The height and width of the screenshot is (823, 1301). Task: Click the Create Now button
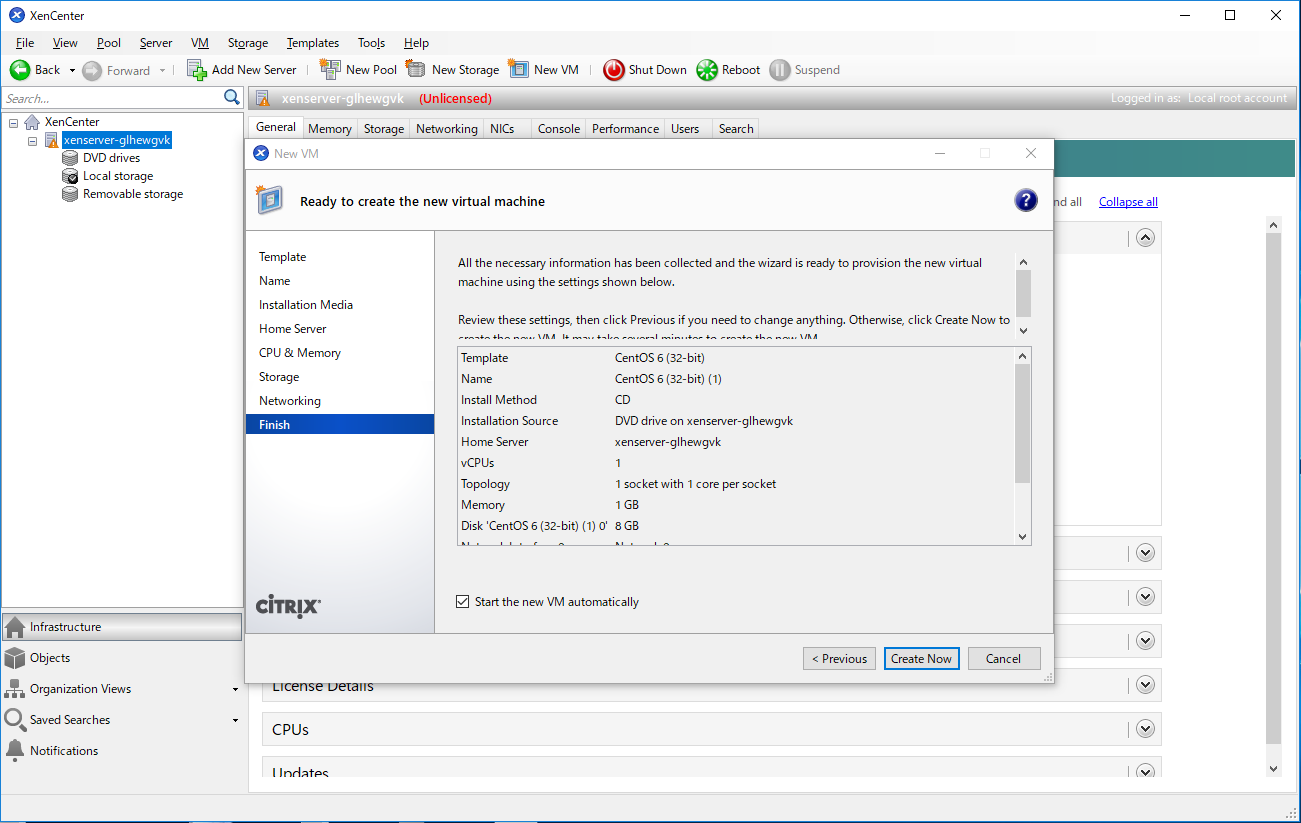[922, 658]
